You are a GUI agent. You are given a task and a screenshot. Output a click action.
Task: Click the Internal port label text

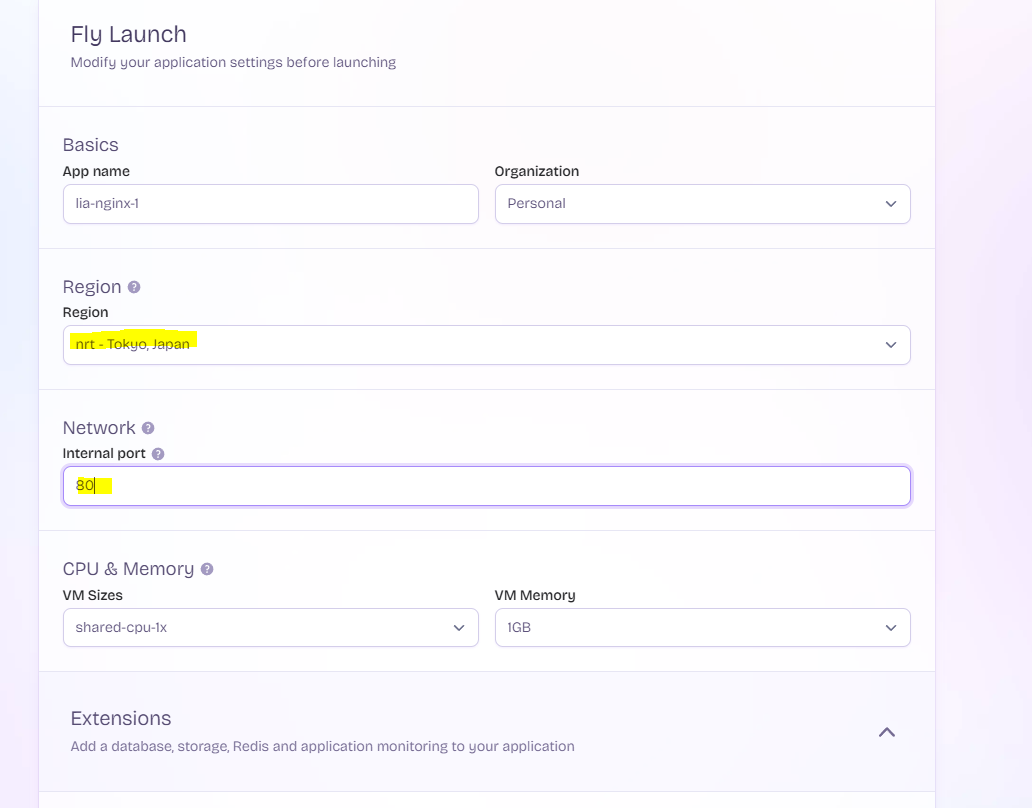tap(104, 454)
